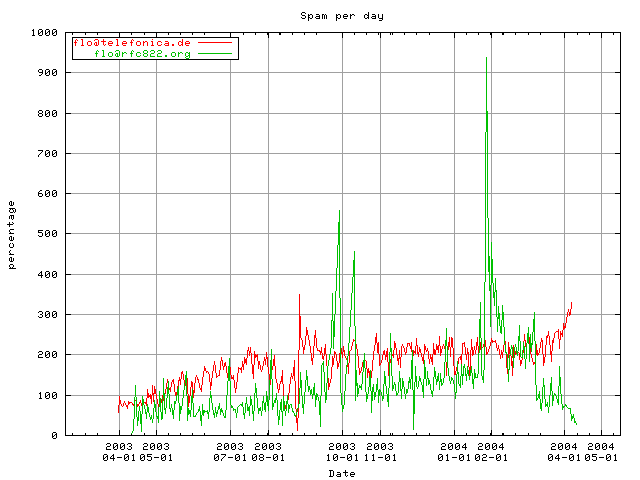
Task: Click the 1000 y-axis tick label
Action: pyautogui.click(x=44, y=33)
